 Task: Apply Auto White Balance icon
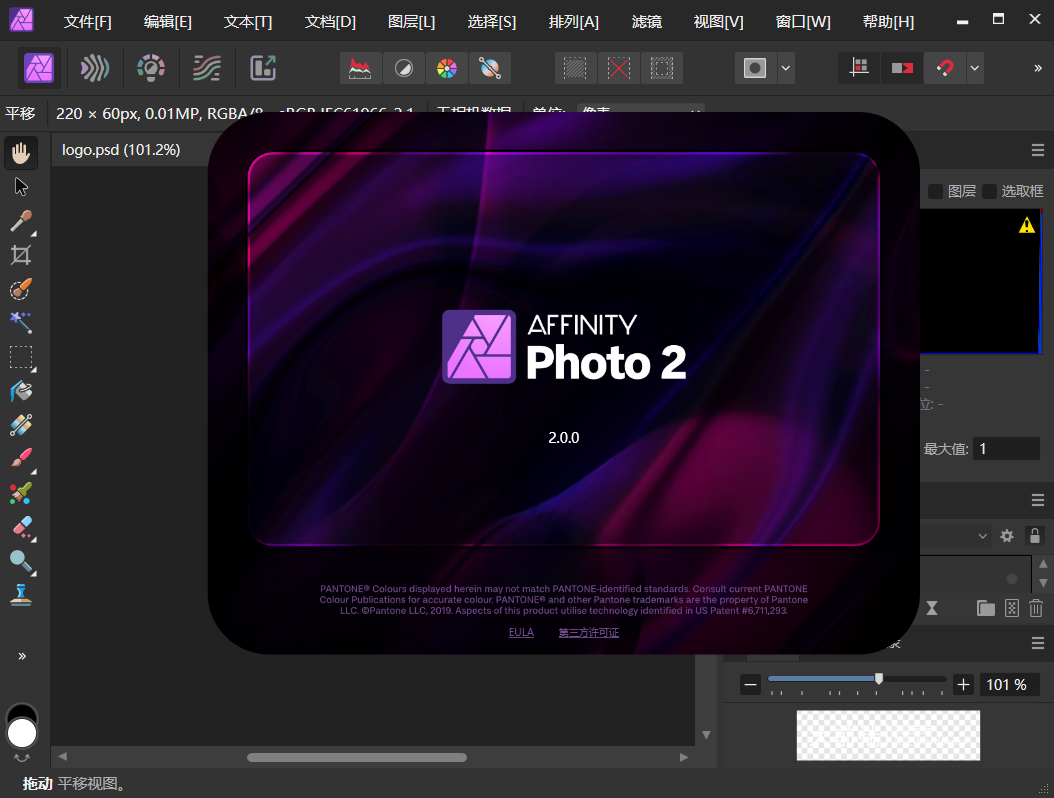point(489,68)
